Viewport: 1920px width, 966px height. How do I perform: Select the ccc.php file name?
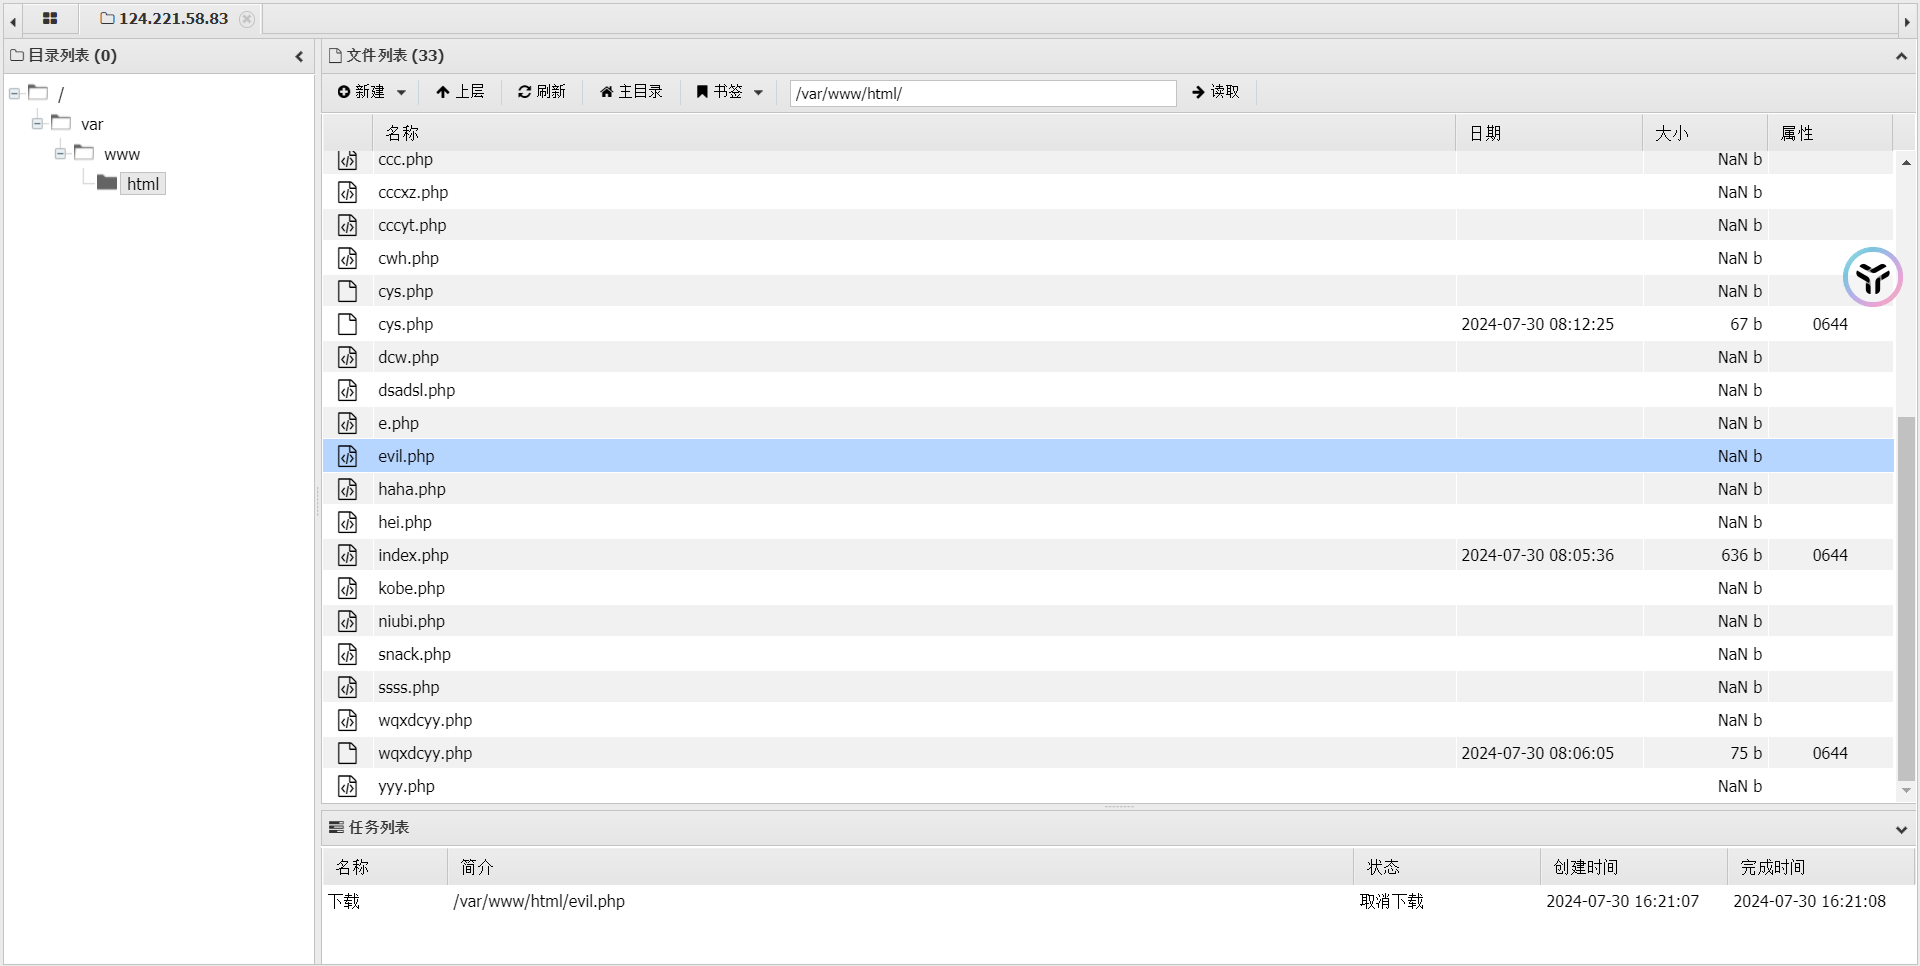click(x=405, y=160)
